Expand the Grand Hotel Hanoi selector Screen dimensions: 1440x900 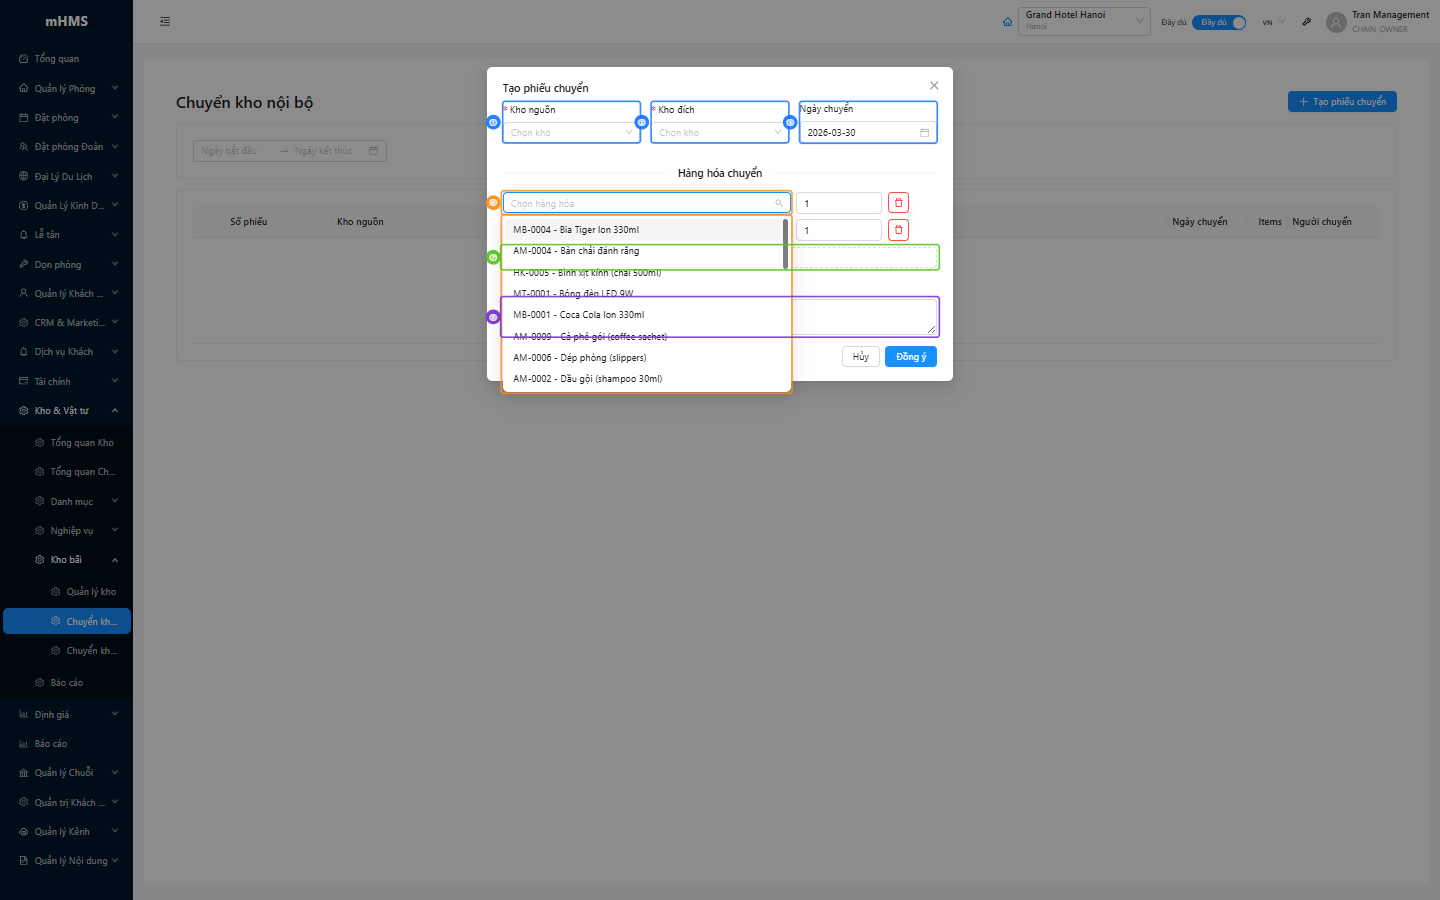pos(1084,21)
